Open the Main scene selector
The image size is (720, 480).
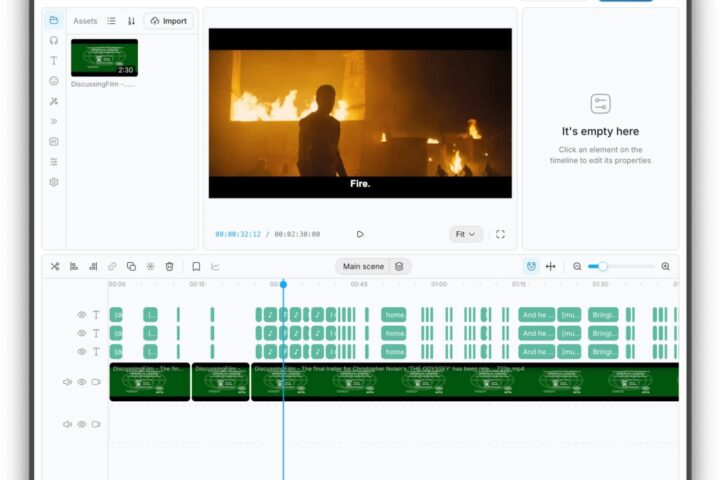coord(363,266)
